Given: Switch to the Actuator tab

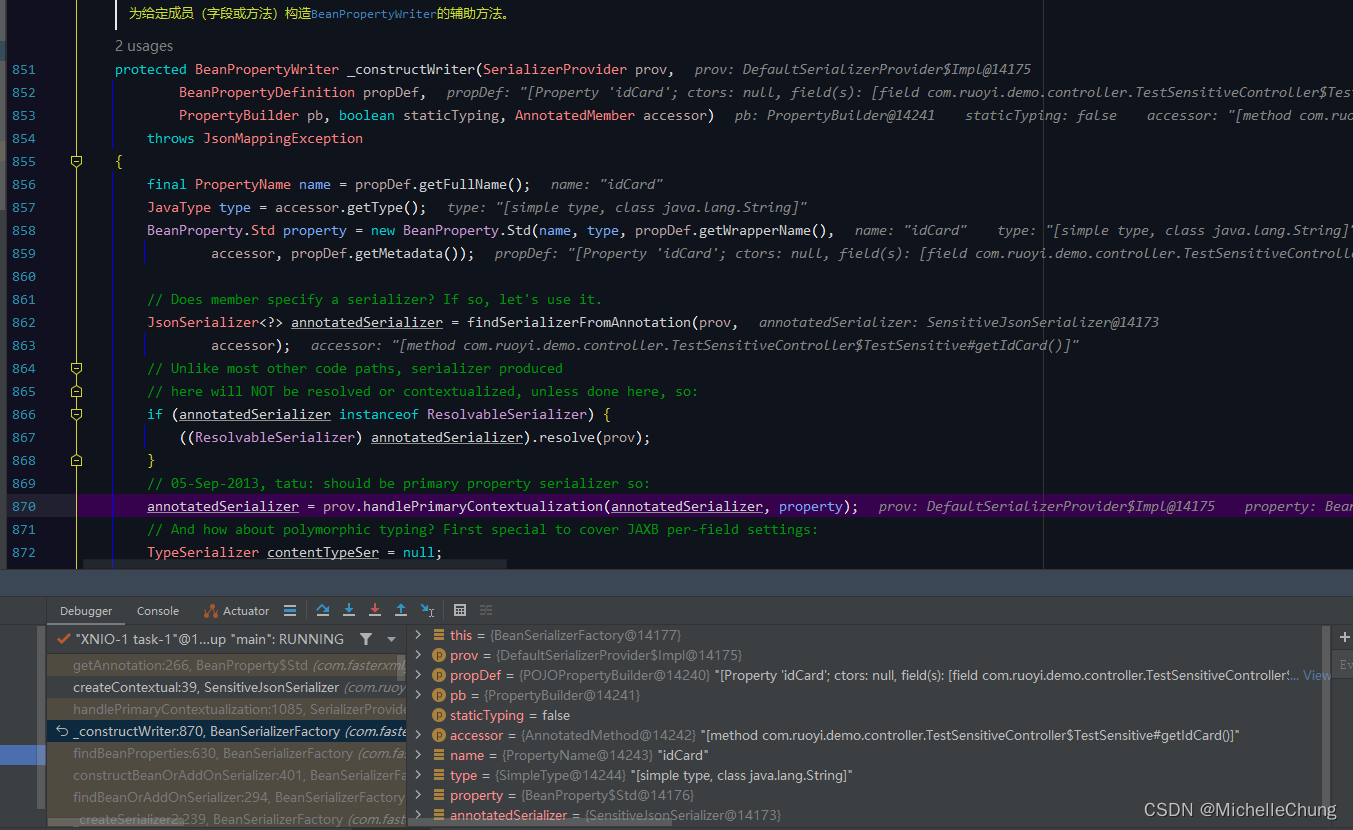Looking at the screenshot, I should [236, 611].
